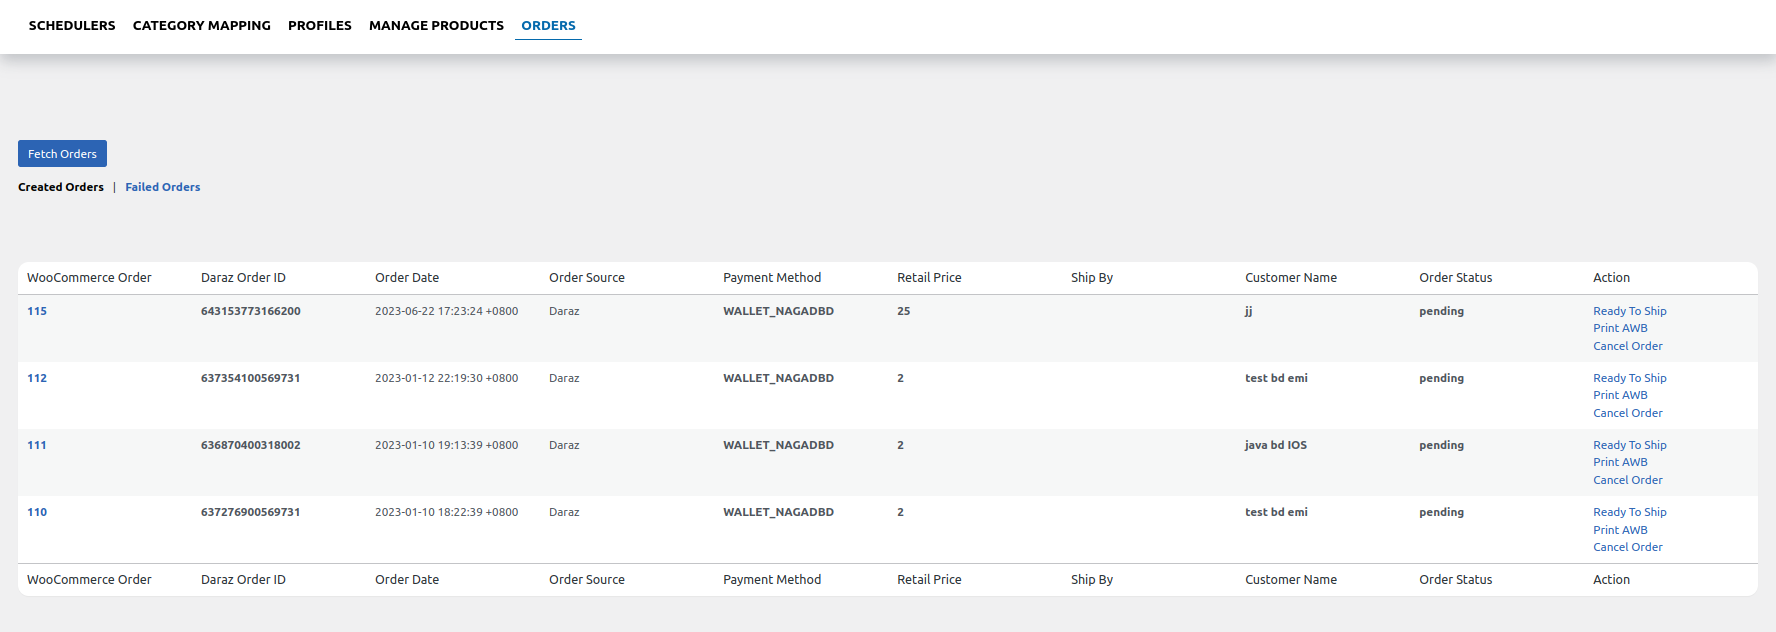Image resolution: width=1776 pixels, height=632 pixels.
Task: Open WooCommerce order 112
Action: (x=37, y=378)
